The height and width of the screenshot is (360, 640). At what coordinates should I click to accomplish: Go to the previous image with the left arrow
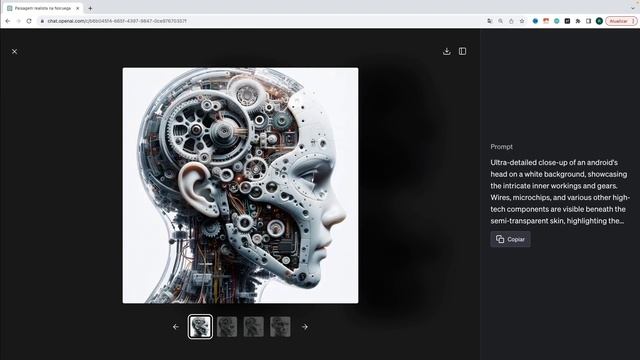176,327
